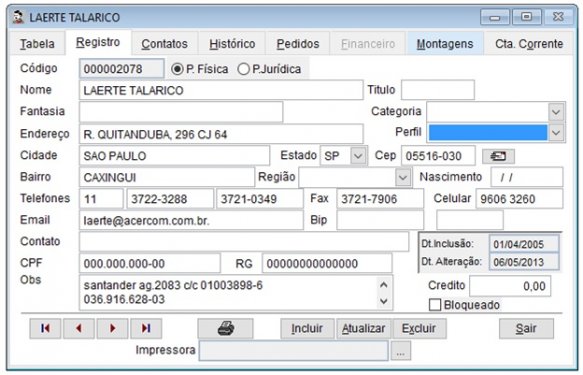
Task: Open the Contatos tab
Action: (x=164, y=44)
